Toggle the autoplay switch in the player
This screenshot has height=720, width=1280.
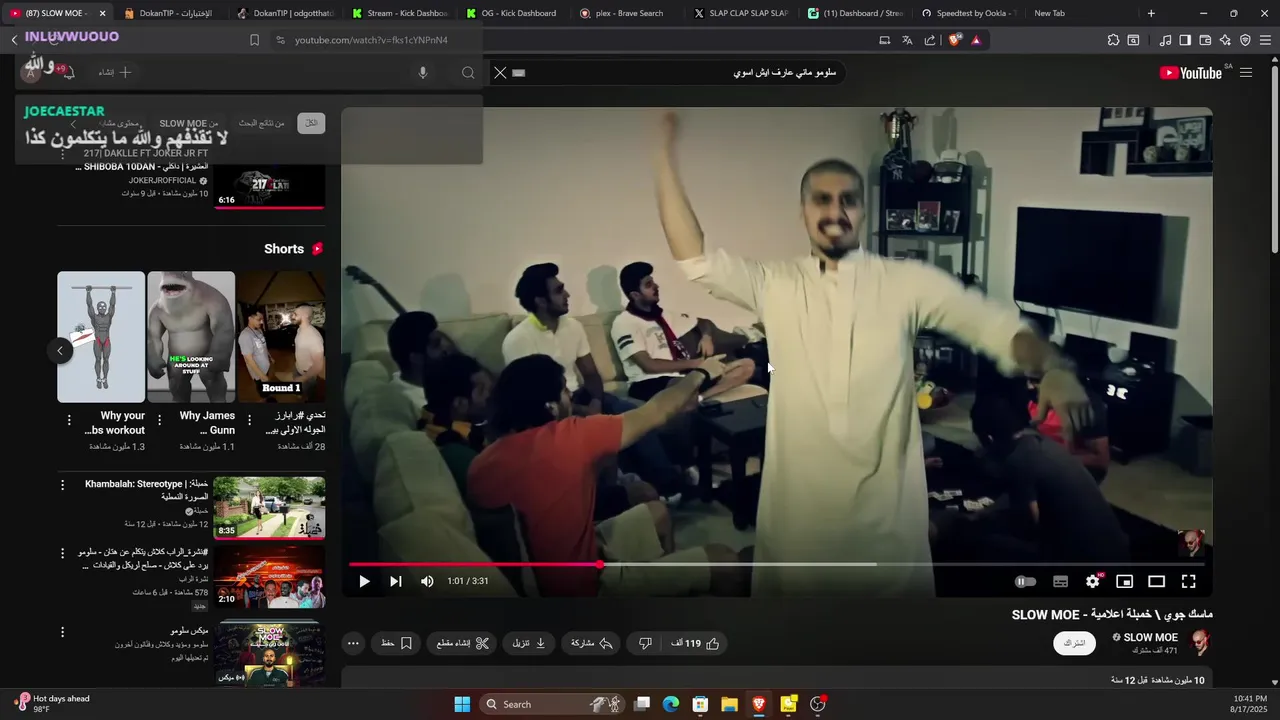click(1025, 581)
